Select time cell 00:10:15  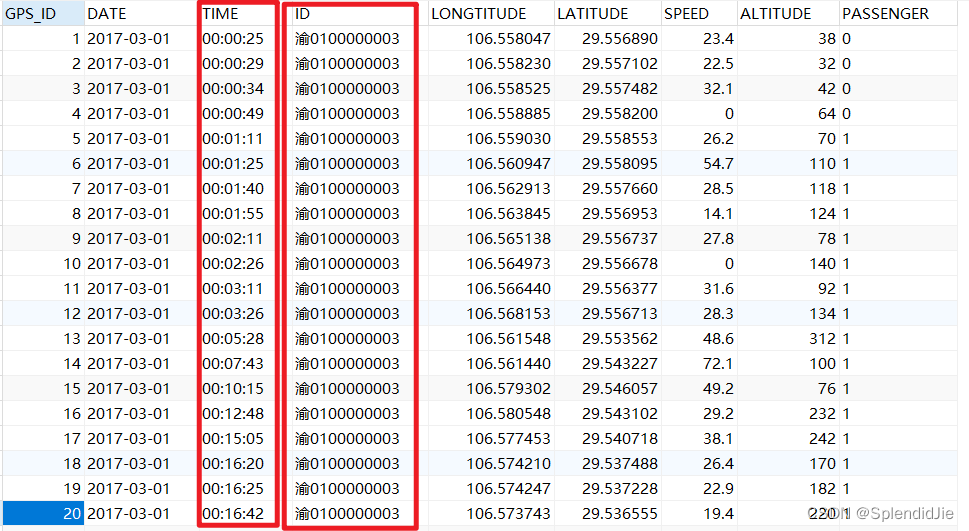click(233, 389)
